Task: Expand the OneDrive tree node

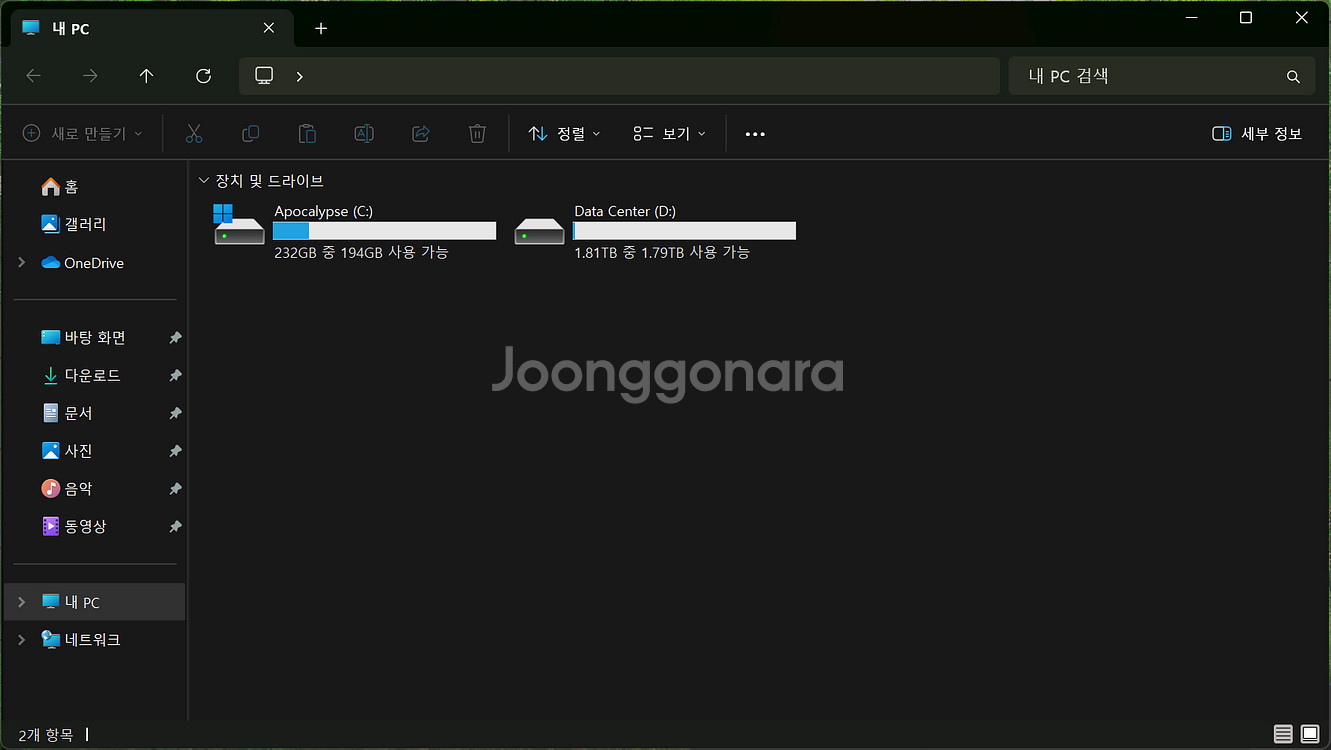Action: pyautogui.click(x=22, y=263)
